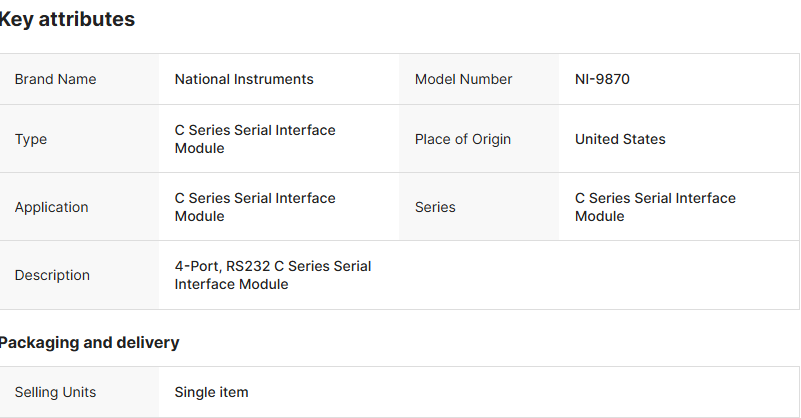Click the Selling Units label
Image resolution: width=801 pixels, height=418 pixels.
click(55, 392)
